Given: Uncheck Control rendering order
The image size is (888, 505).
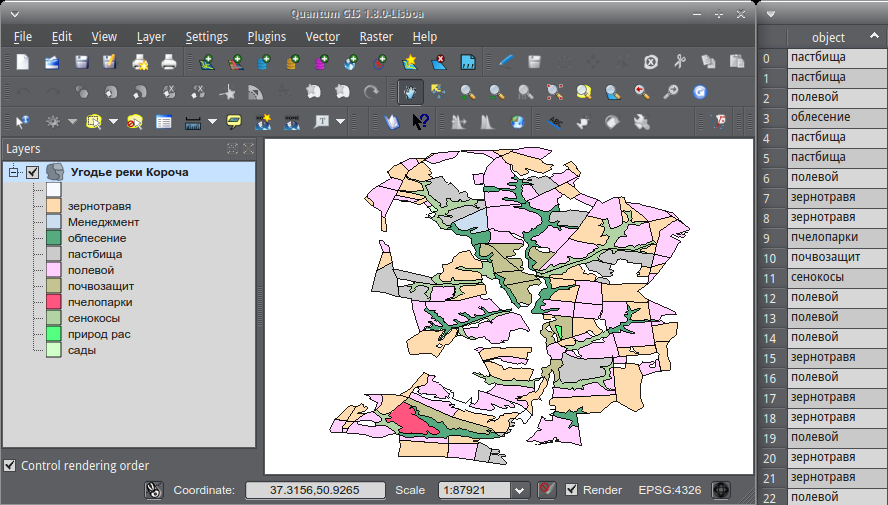Looking at the screenshot, I should tap(10, 465).
